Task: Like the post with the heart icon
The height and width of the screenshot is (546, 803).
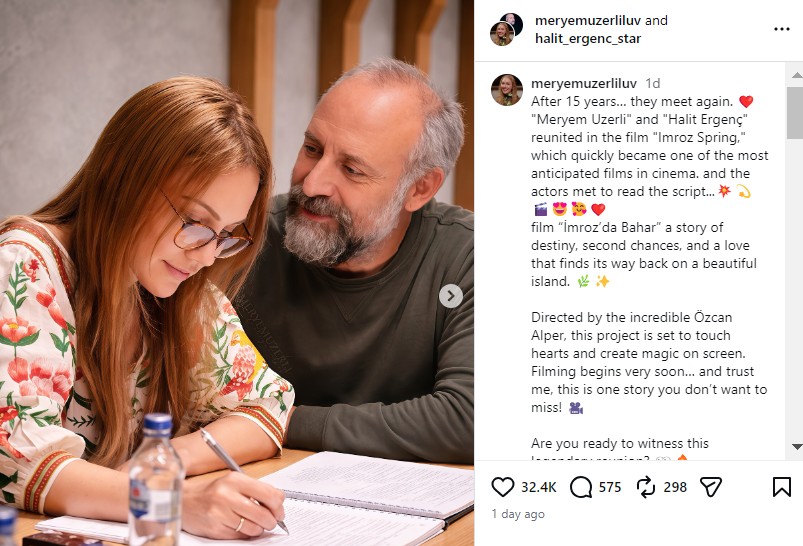Action: click(x=503, y=487)
